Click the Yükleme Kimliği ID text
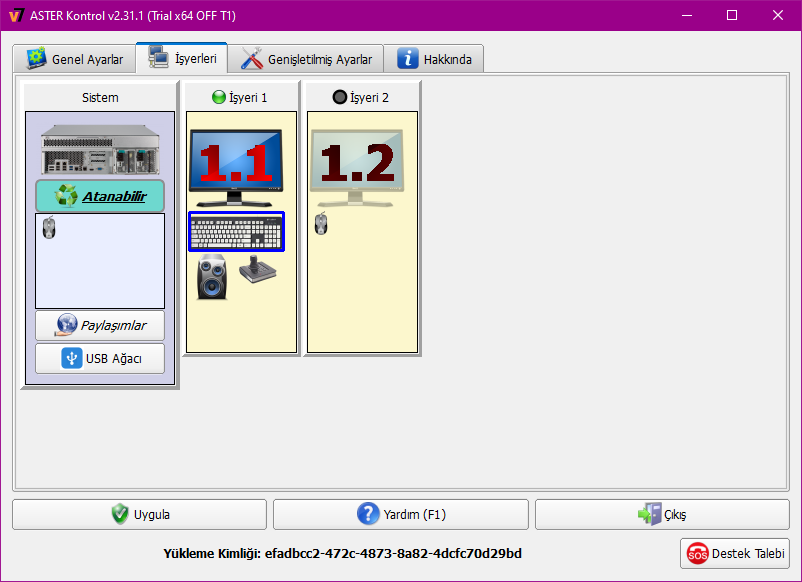Viewport: 802px width, 582px height. pyautogui.click(x=343, y=553)
